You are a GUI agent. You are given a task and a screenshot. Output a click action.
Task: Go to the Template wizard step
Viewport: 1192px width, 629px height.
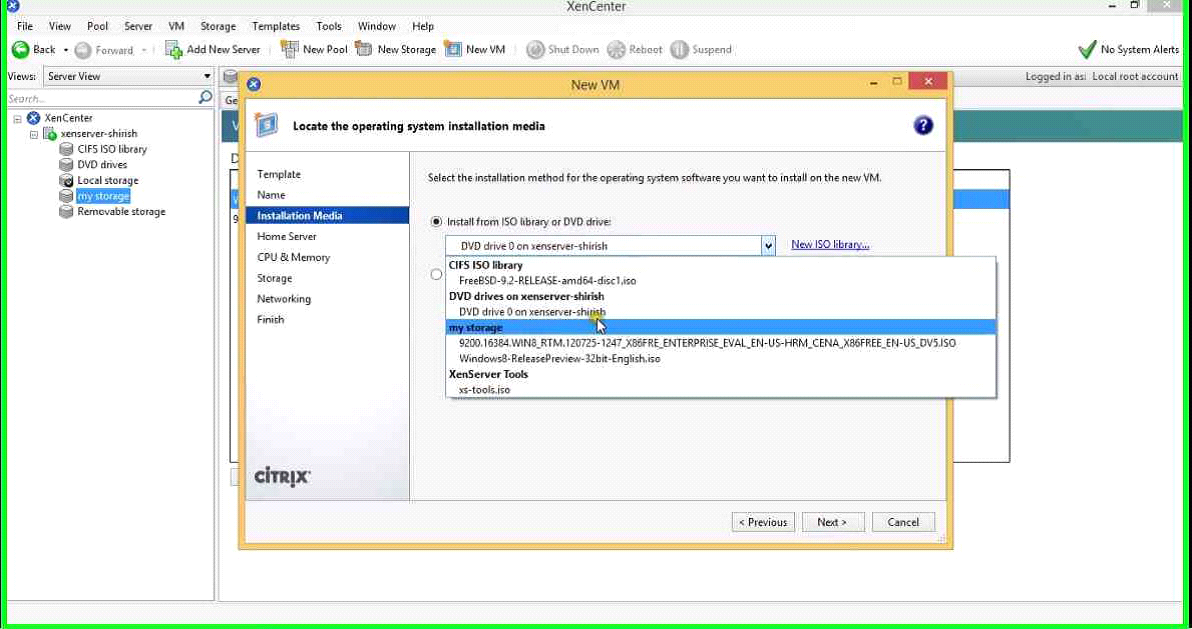[x=279, y=174]
